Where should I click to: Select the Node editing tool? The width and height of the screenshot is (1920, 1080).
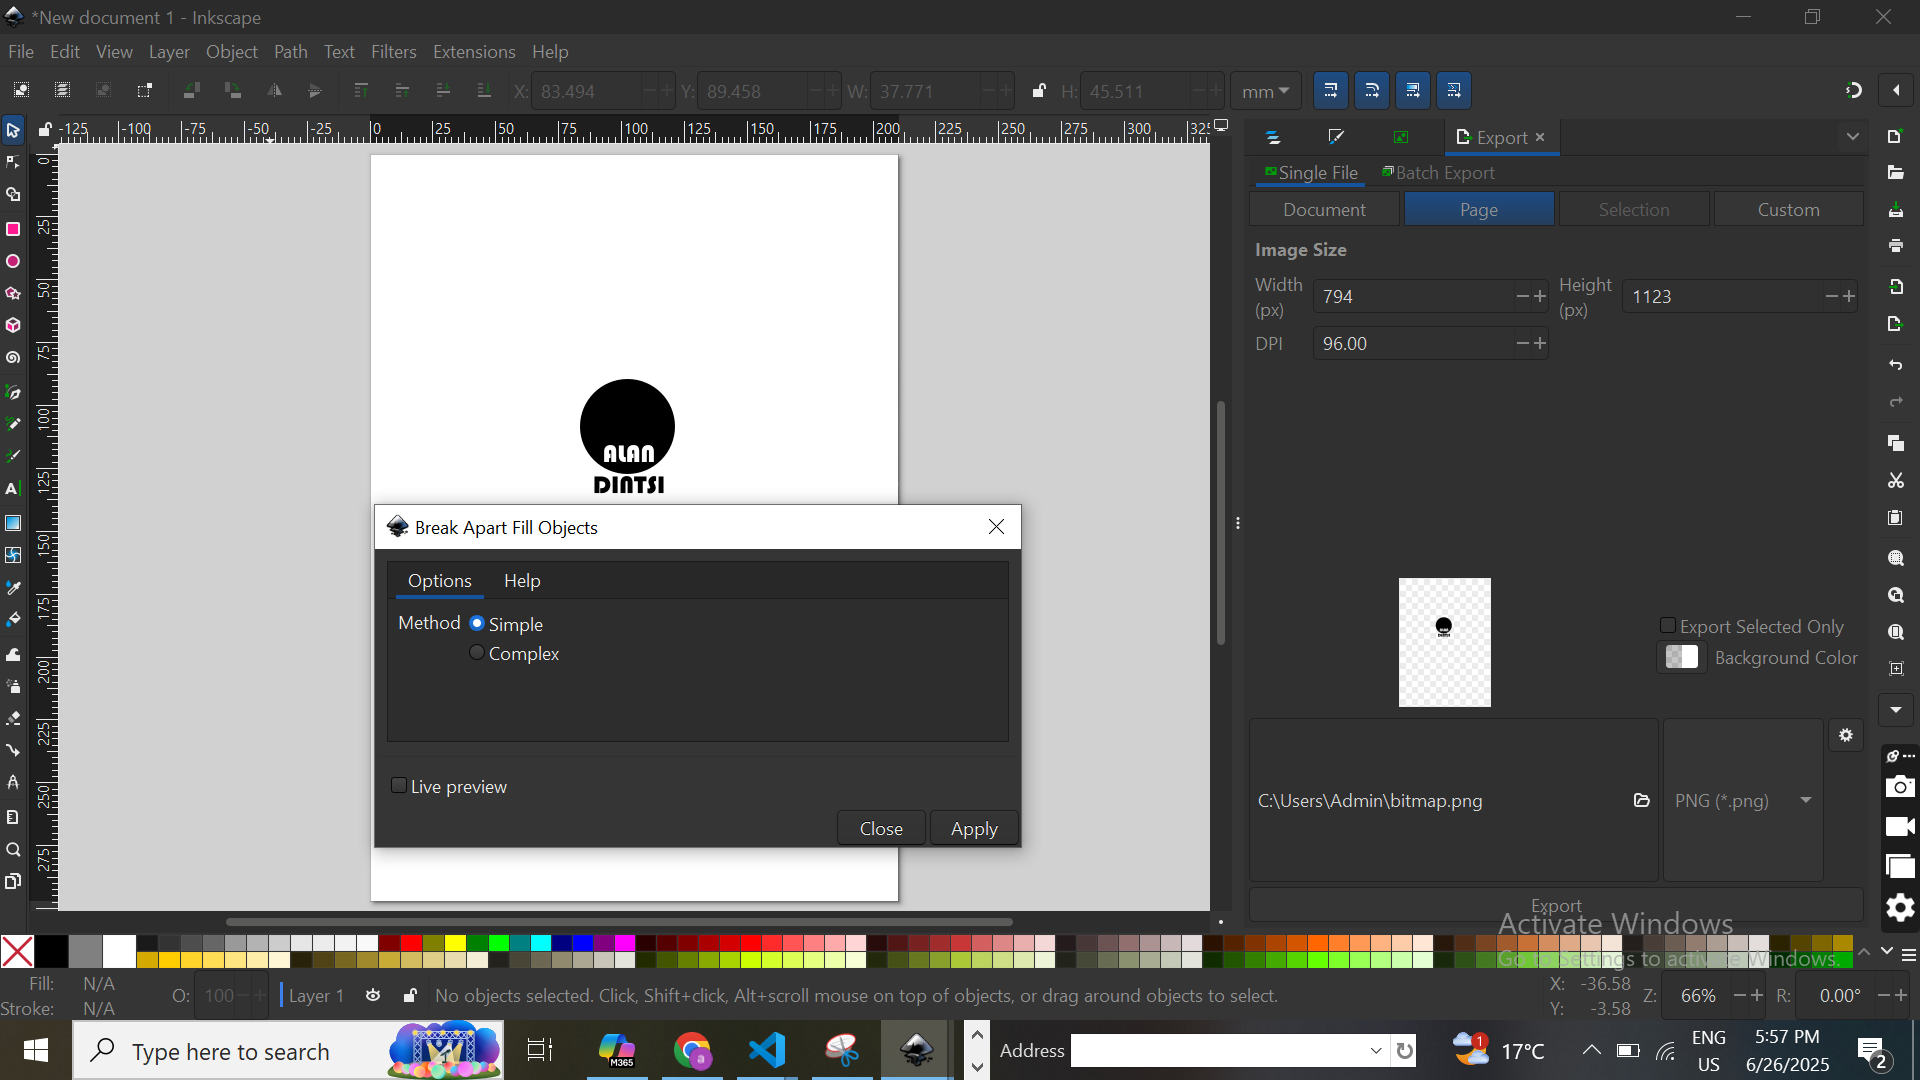coord(13,162)
